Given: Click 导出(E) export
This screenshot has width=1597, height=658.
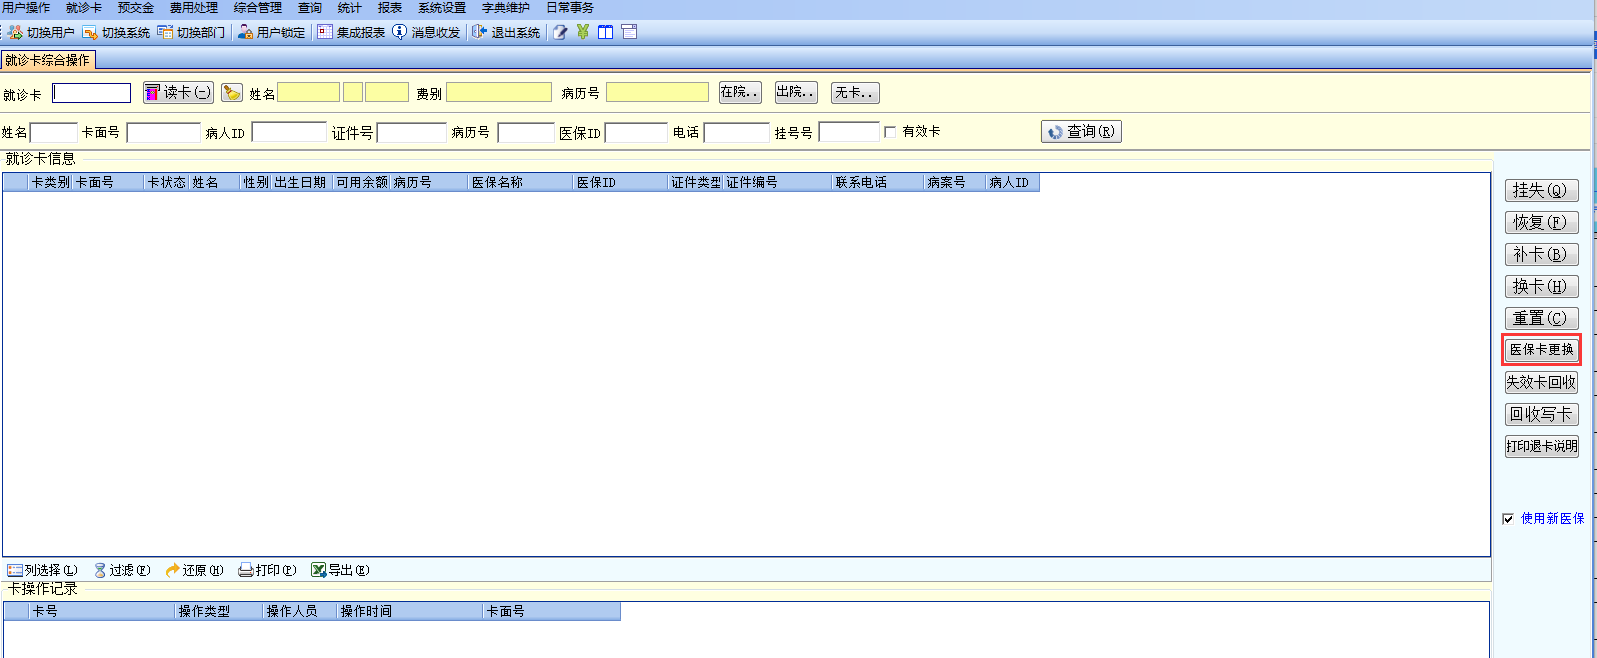Looking at the screenshot, I should [340, 570].
